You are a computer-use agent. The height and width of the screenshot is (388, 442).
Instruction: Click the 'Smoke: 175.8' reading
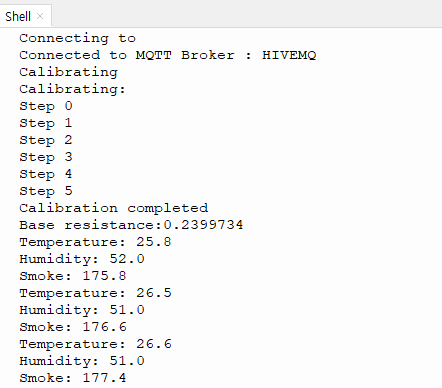pos(73,276)
